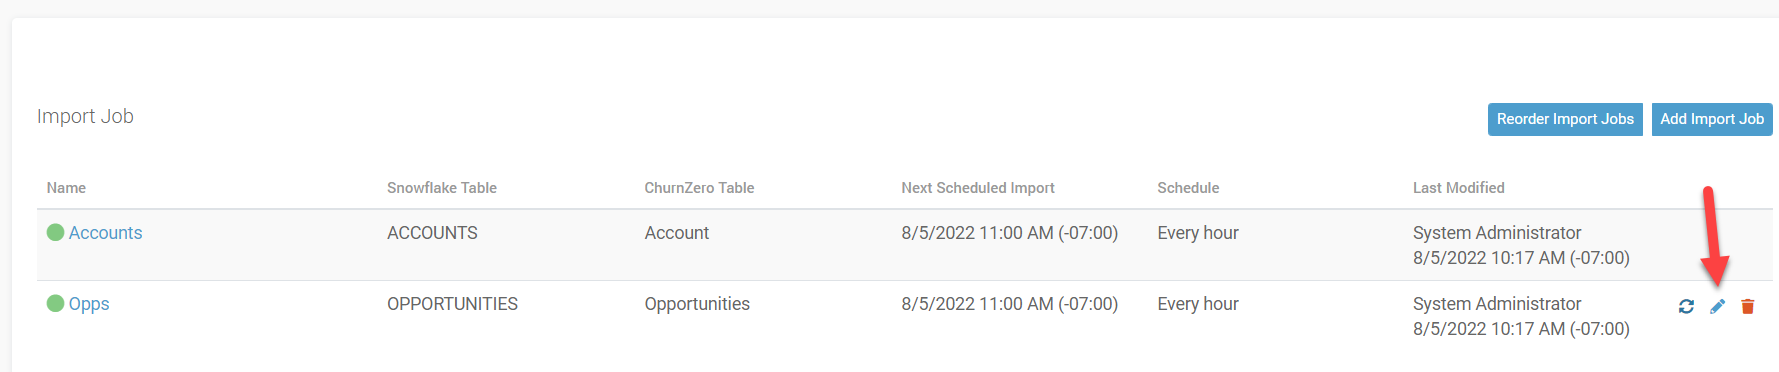Delete the Opps import job via trash icon
This screenshot has height=372, width=1779.
[x=1748, y=306]
